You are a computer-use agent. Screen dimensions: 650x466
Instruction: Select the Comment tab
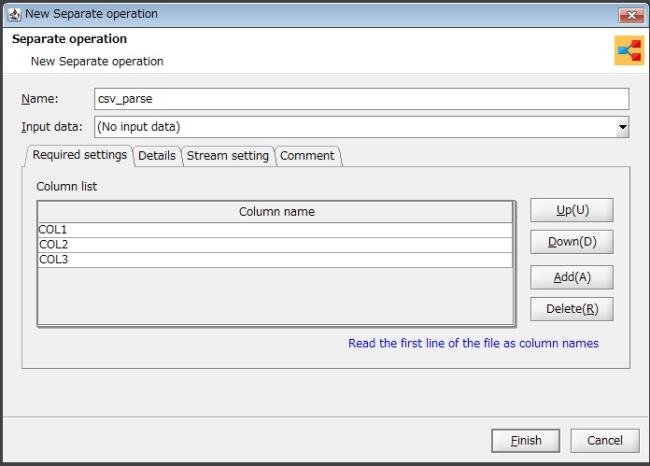308,156
